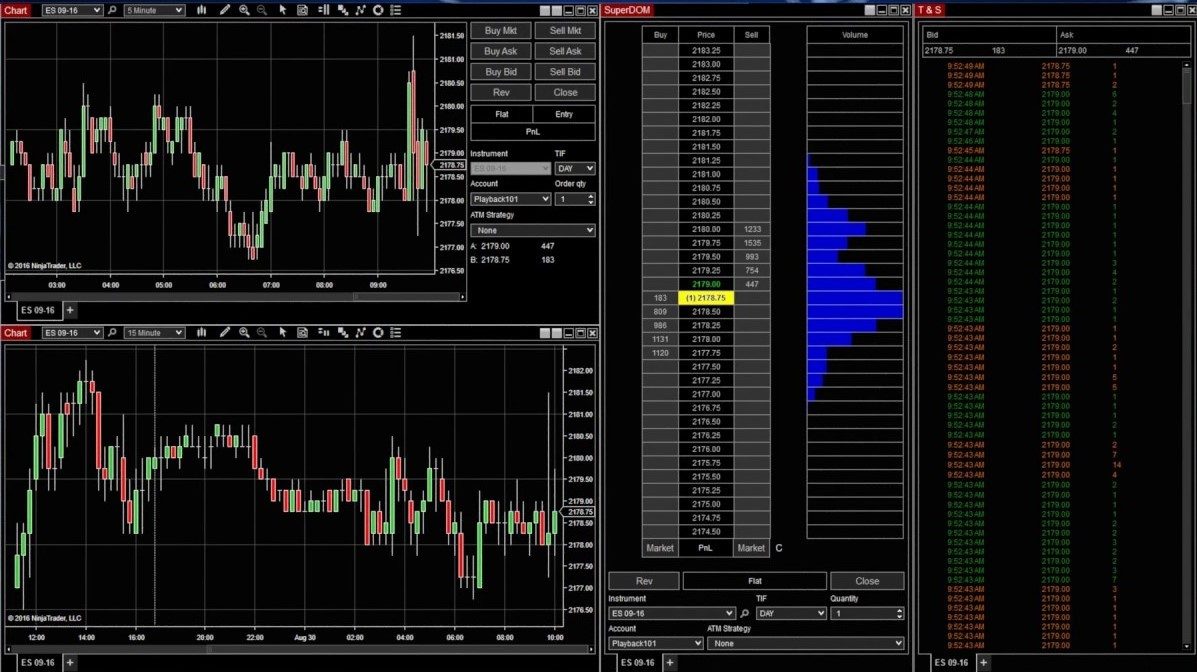Click SuperDOM Rev button
The width and height of the screenshot is (1197, 672).
coord(644,581)
